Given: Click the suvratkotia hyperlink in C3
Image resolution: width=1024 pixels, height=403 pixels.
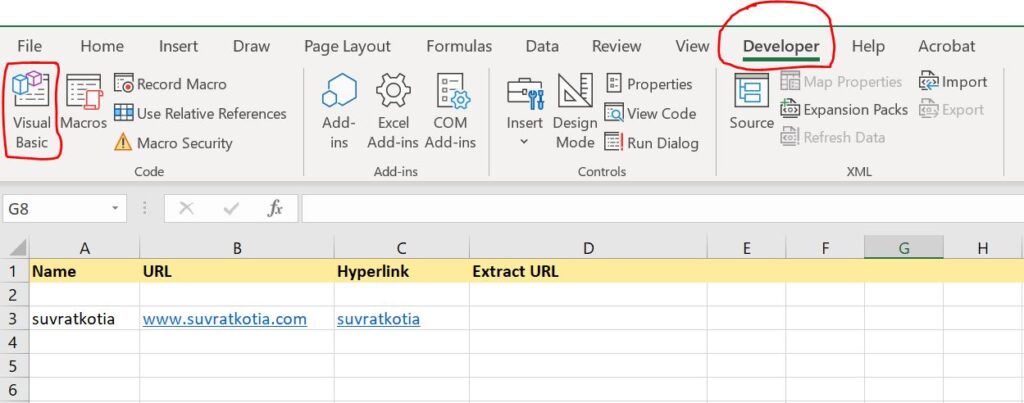Looking at the screenshot, I should click(x=378, y=319).
